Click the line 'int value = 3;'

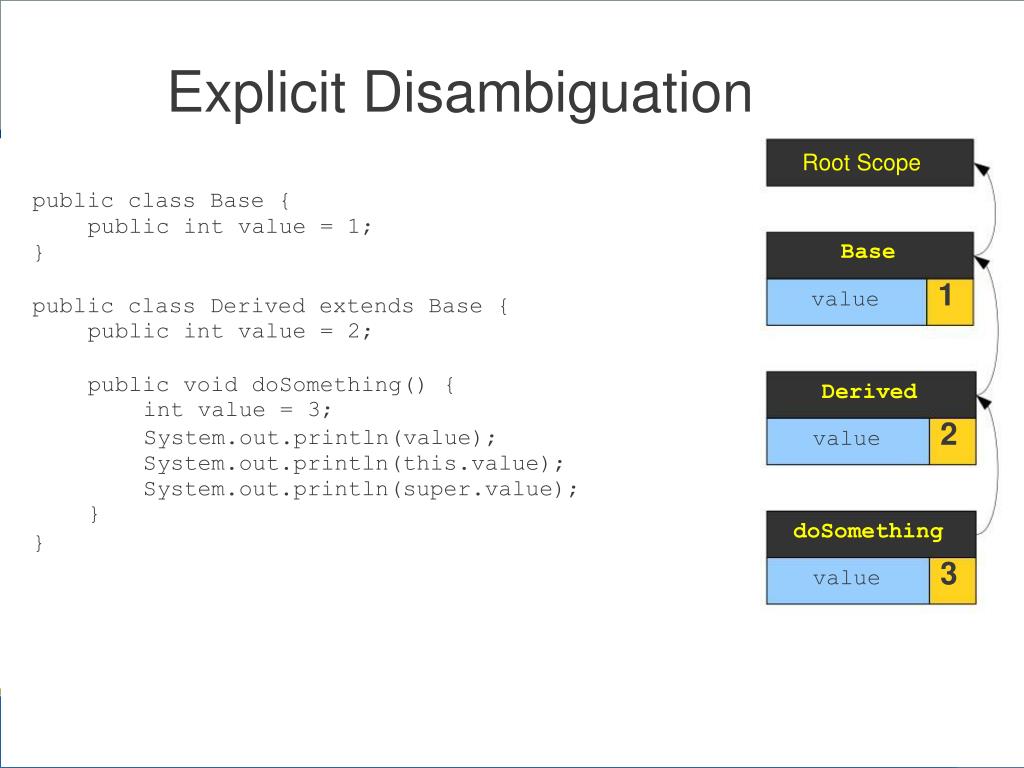tap(238, 410)
